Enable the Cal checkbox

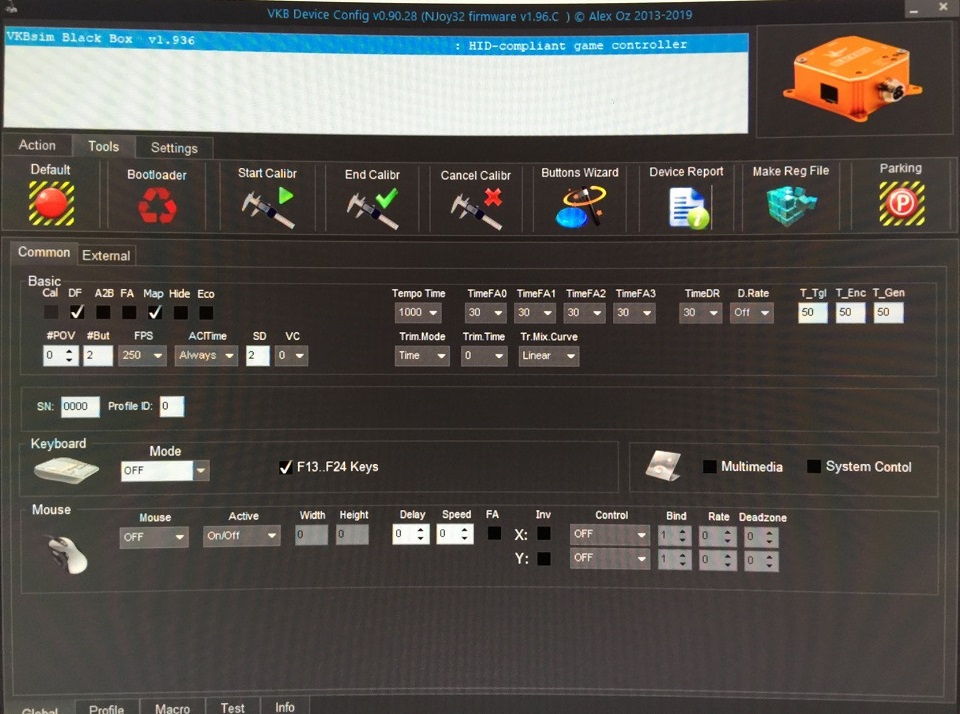pyautogui.click(x=51, y=312)
